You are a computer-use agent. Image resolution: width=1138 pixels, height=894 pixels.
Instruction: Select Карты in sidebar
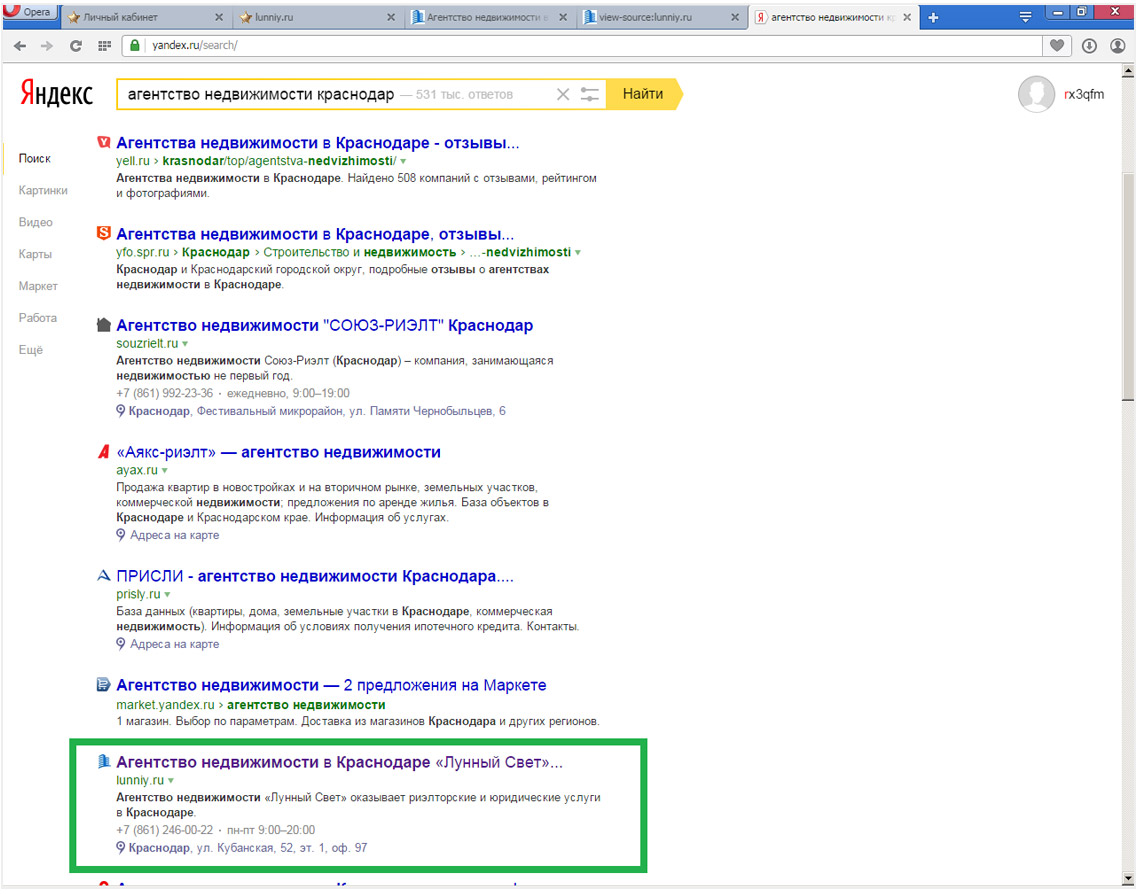[x=35, y=254]
